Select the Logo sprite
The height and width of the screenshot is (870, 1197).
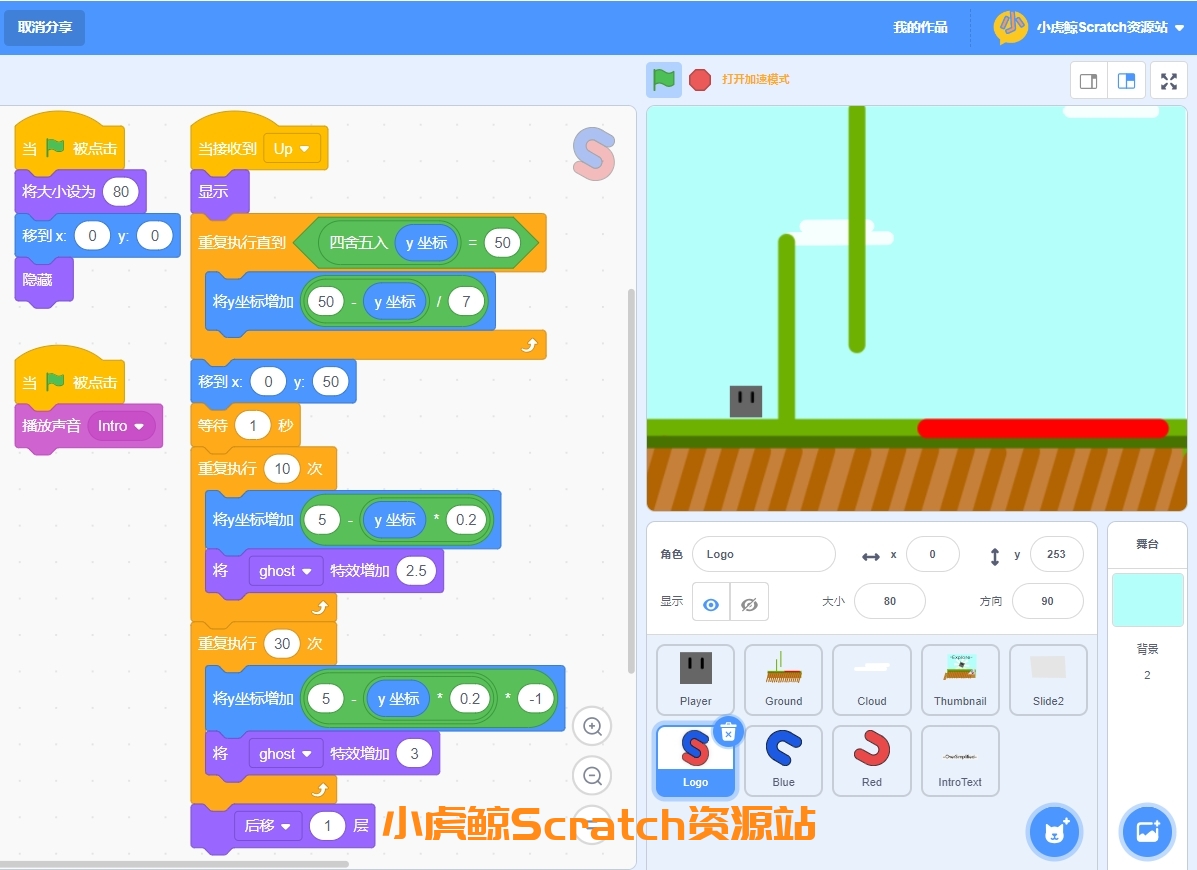tap(695, 761)
